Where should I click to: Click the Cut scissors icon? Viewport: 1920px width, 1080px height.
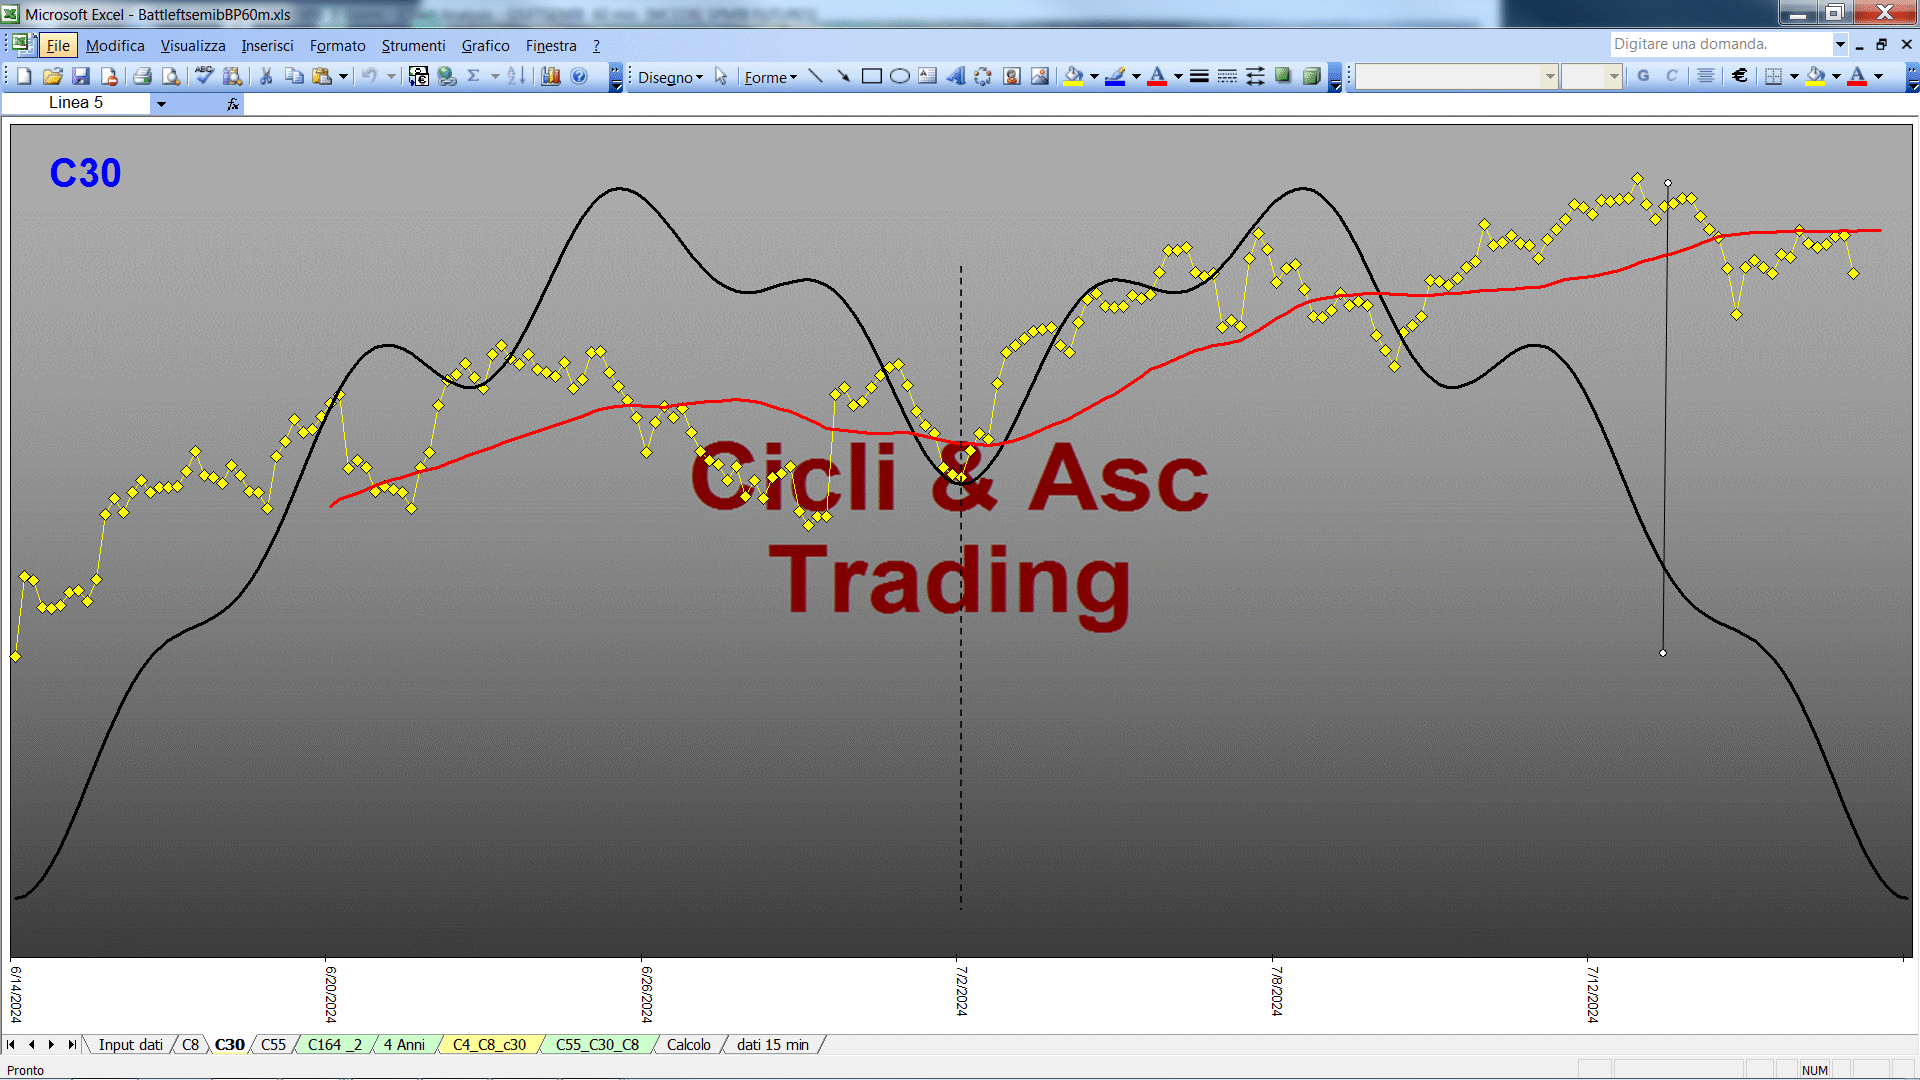266,76
